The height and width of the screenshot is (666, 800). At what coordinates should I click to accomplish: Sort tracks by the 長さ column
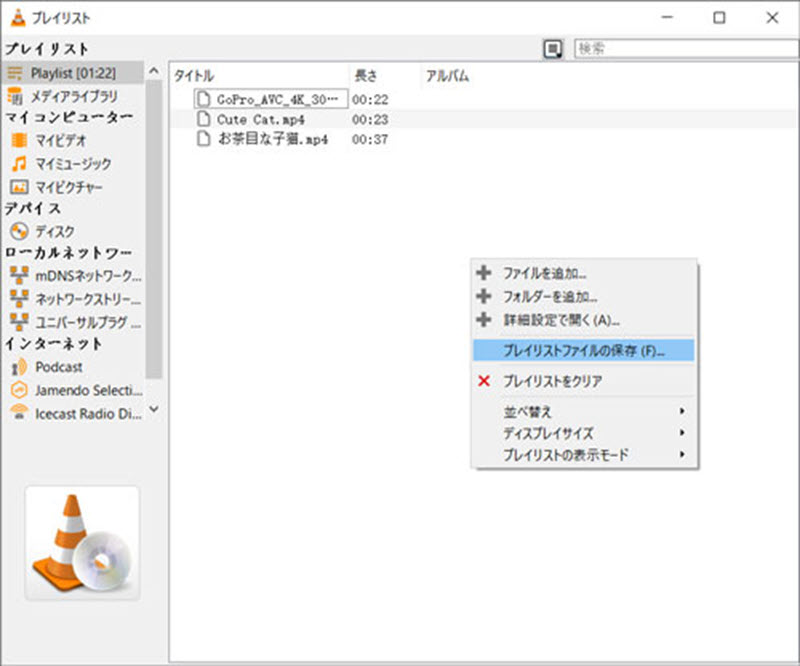pyautogui.click(x=362, y=76)
